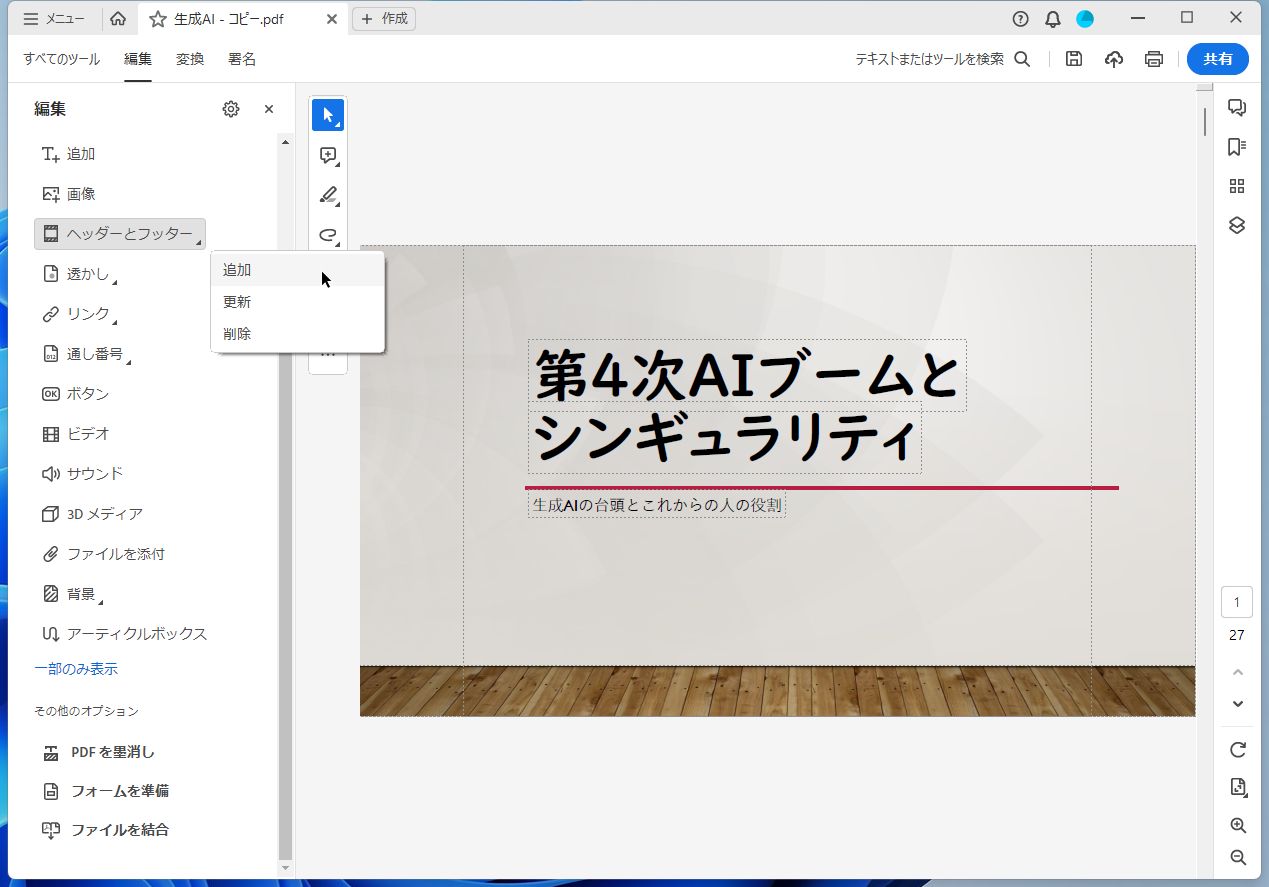The image size is (1269, 887).
Task: Activate the selection arrow tool
Action: point(328,114)
